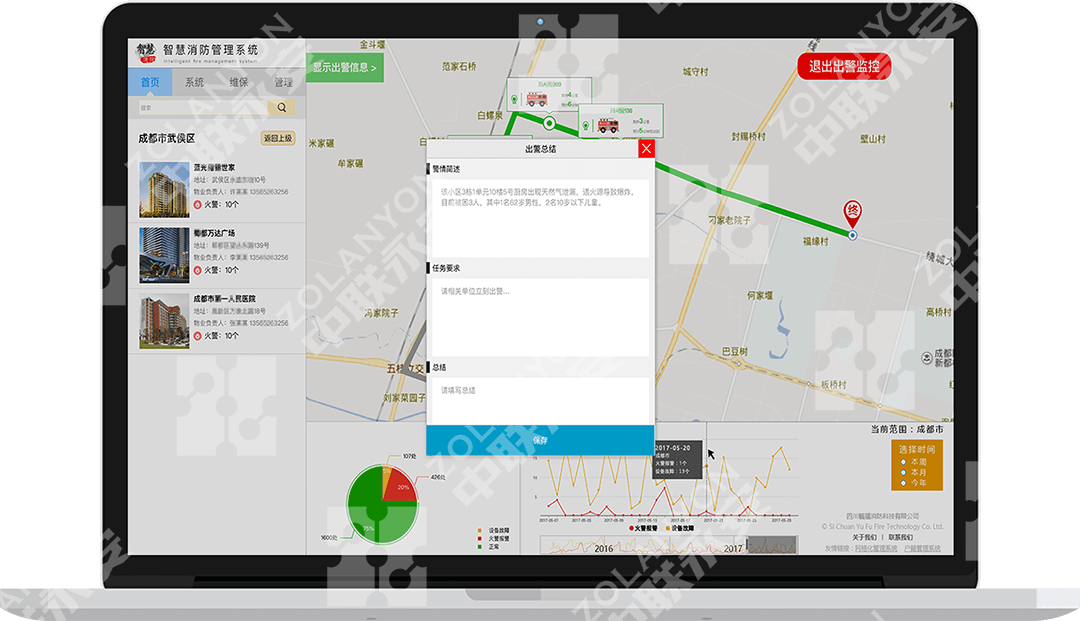Click the lower fire truck icon on map
Screen dimensions: 1080x621
click(x=608, y=125)
